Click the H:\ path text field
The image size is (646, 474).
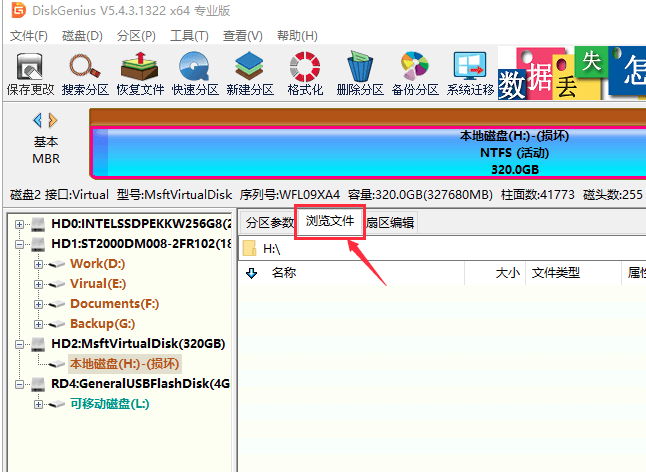[442, 248]
